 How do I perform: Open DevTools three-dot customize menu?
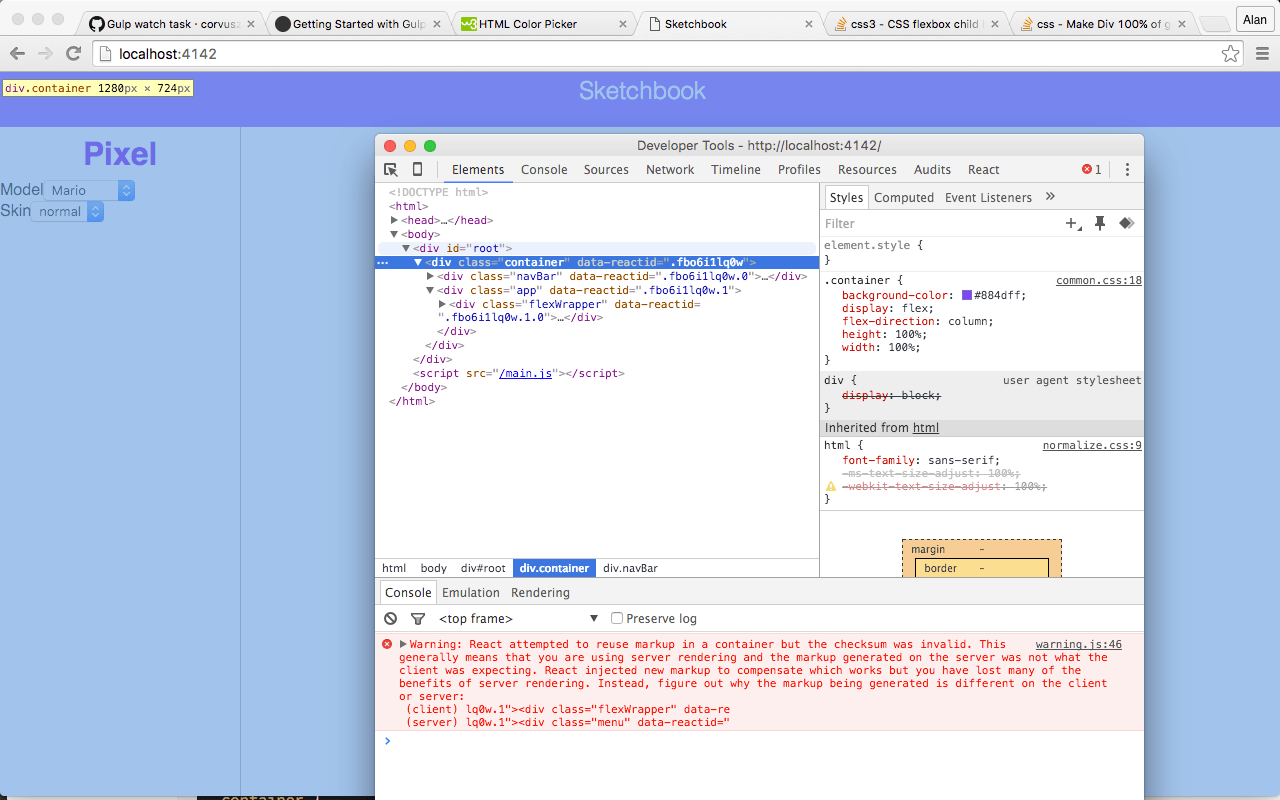pos(1127,170)
